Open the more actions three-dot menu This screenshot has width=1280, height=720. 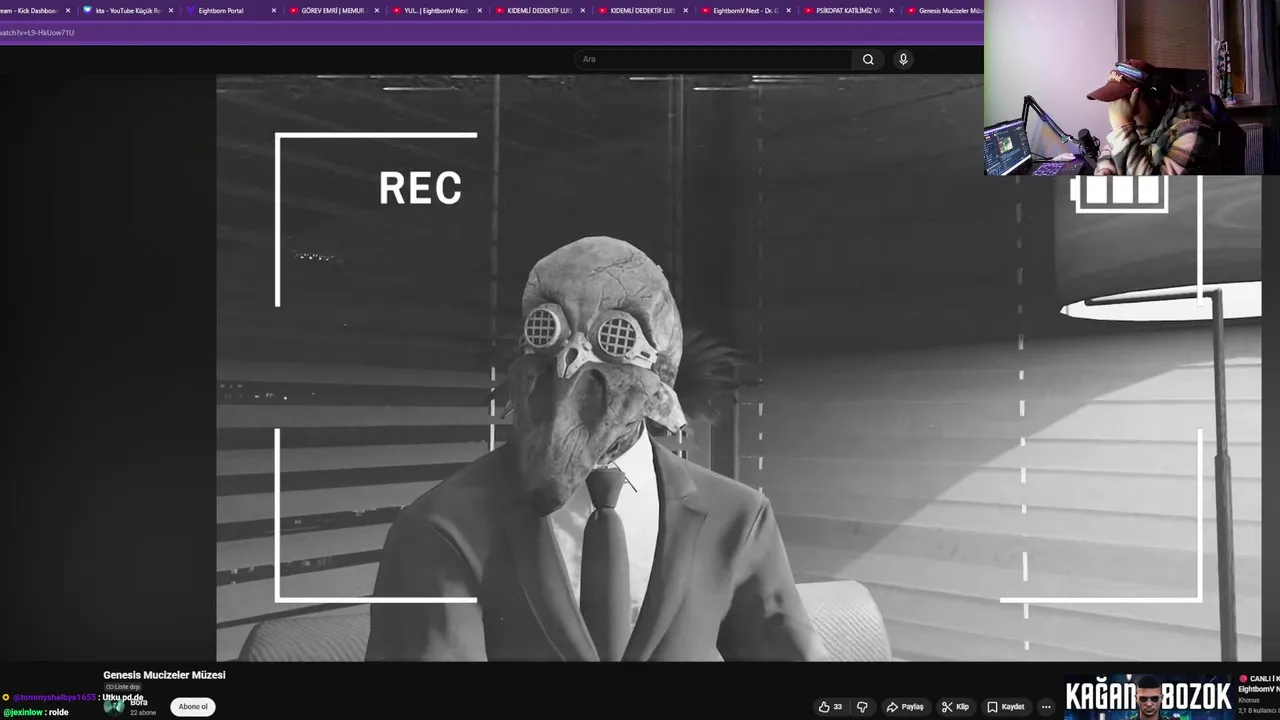click(x=1046, y=706)
